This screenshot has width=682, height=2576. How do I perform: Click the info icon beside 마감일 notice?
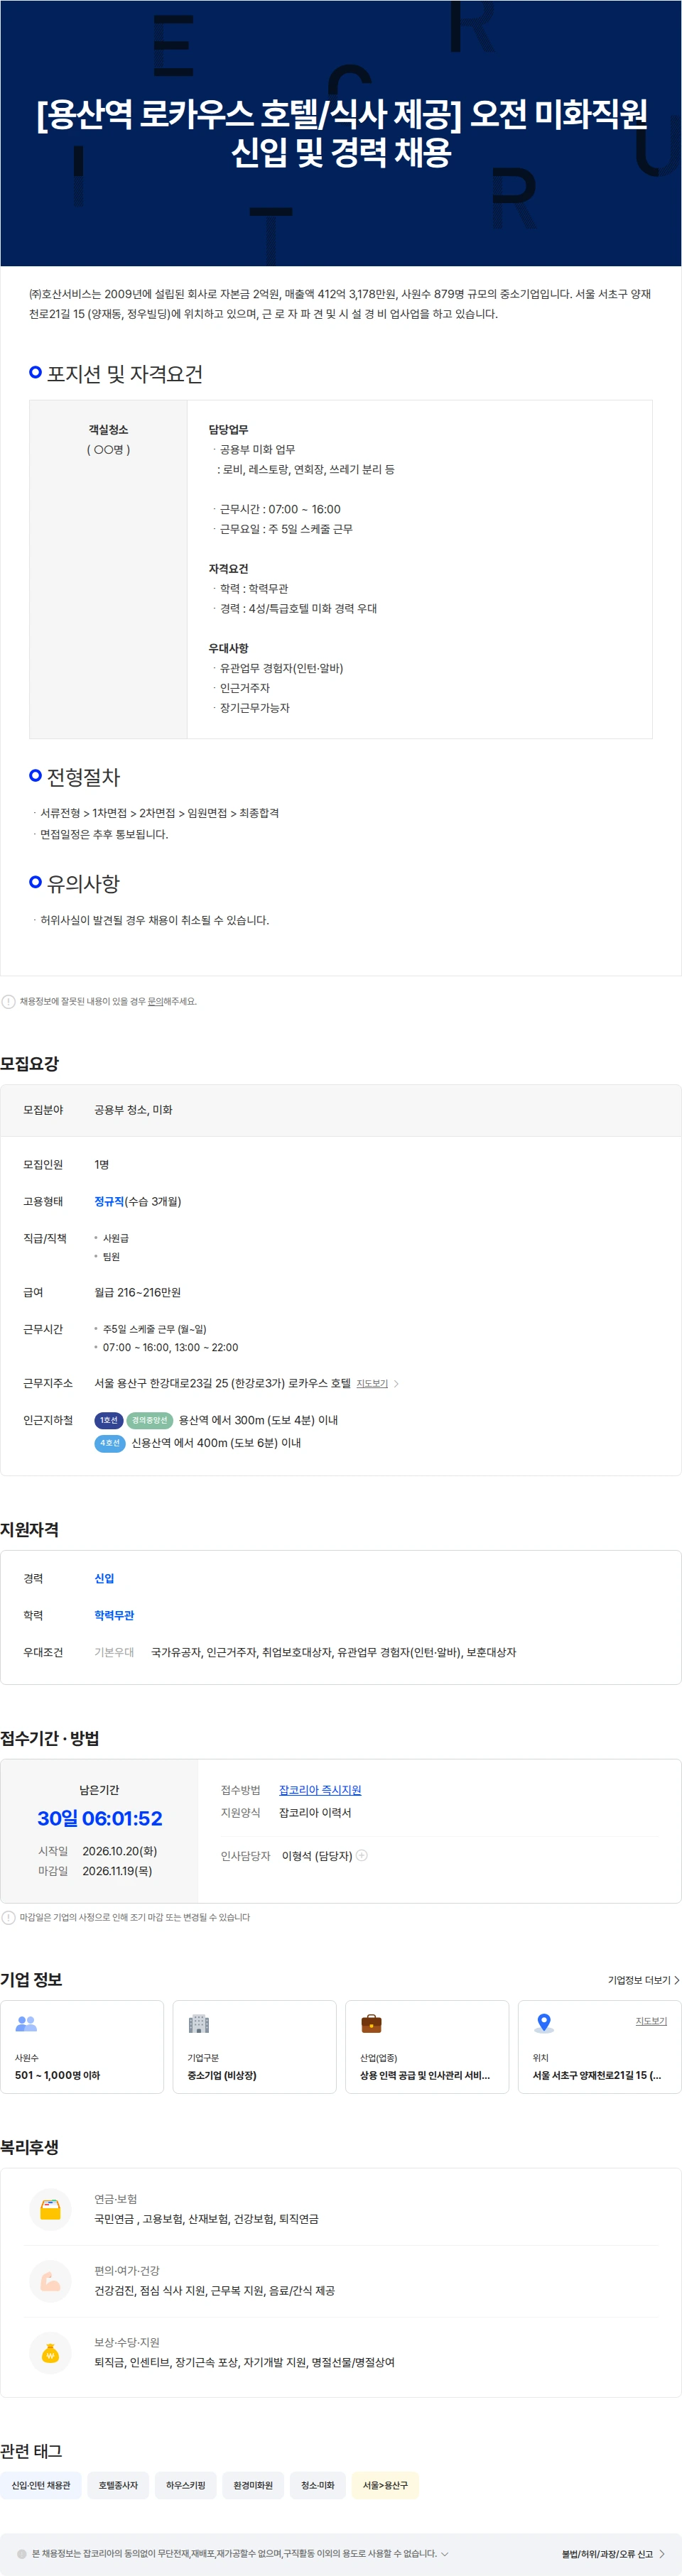pos(8,1917)
